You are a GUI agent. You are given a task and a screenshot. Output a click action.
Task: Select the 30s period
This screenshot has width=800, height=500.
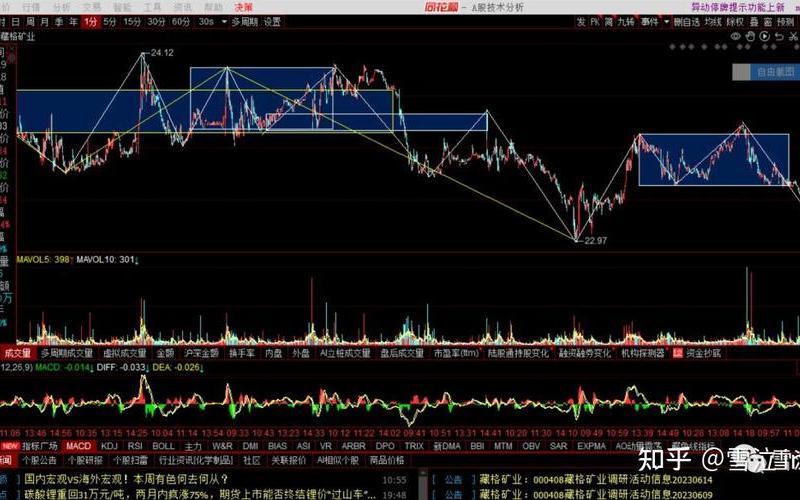click(x=206, y=22)
